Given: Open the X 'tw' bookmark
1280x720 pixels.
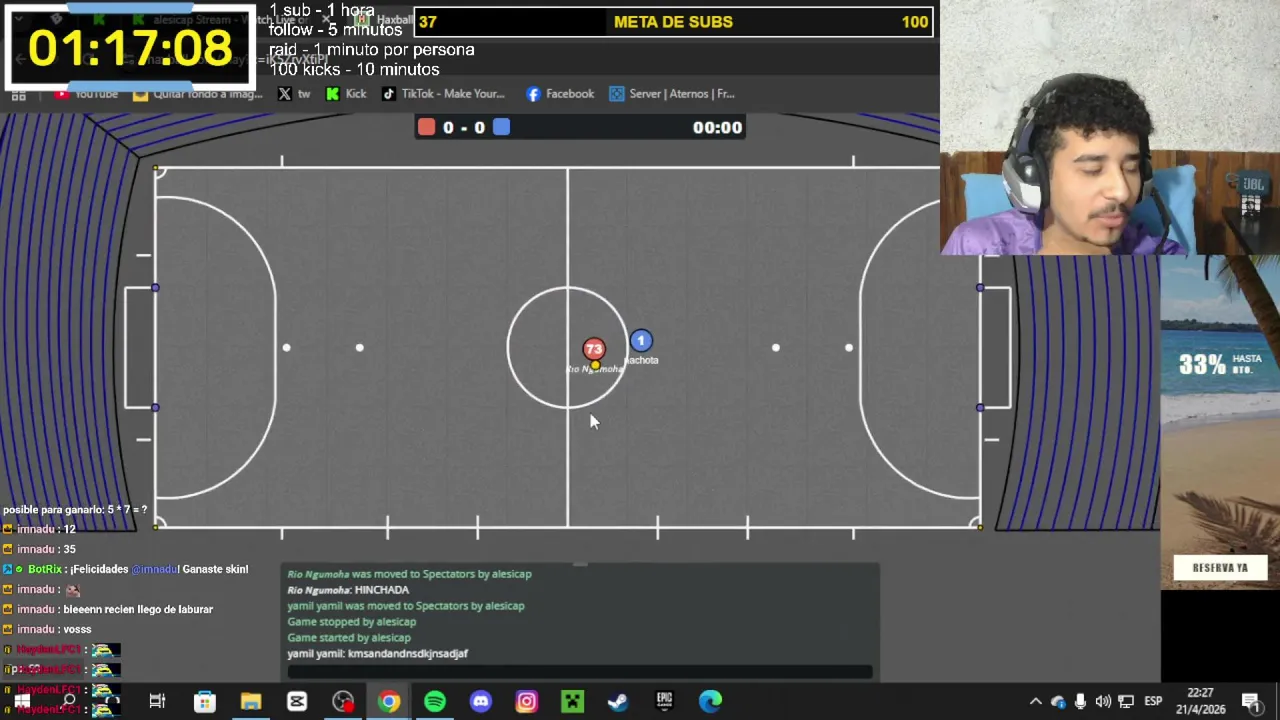Looking at the screenshot, I should click(x=294, y=94).
